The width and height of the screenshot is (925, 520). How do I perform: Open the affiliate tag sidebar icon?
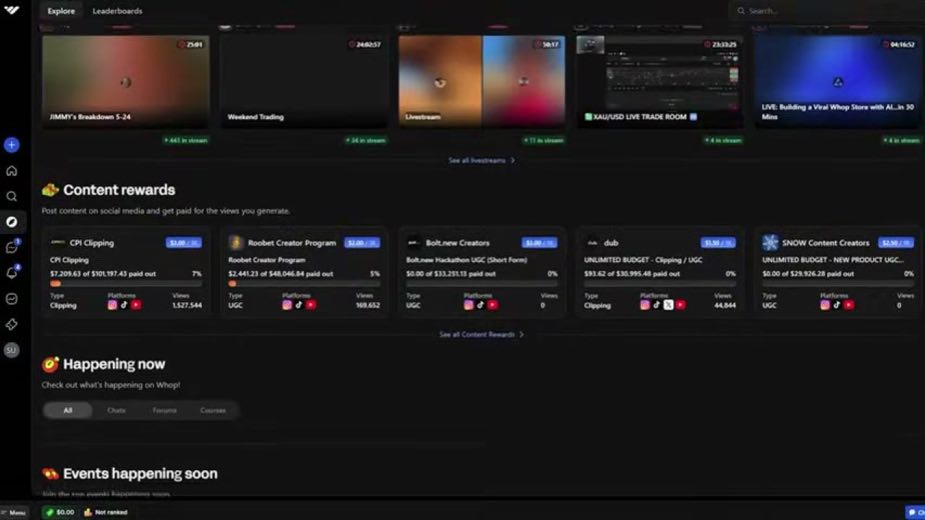coord(11,324)
